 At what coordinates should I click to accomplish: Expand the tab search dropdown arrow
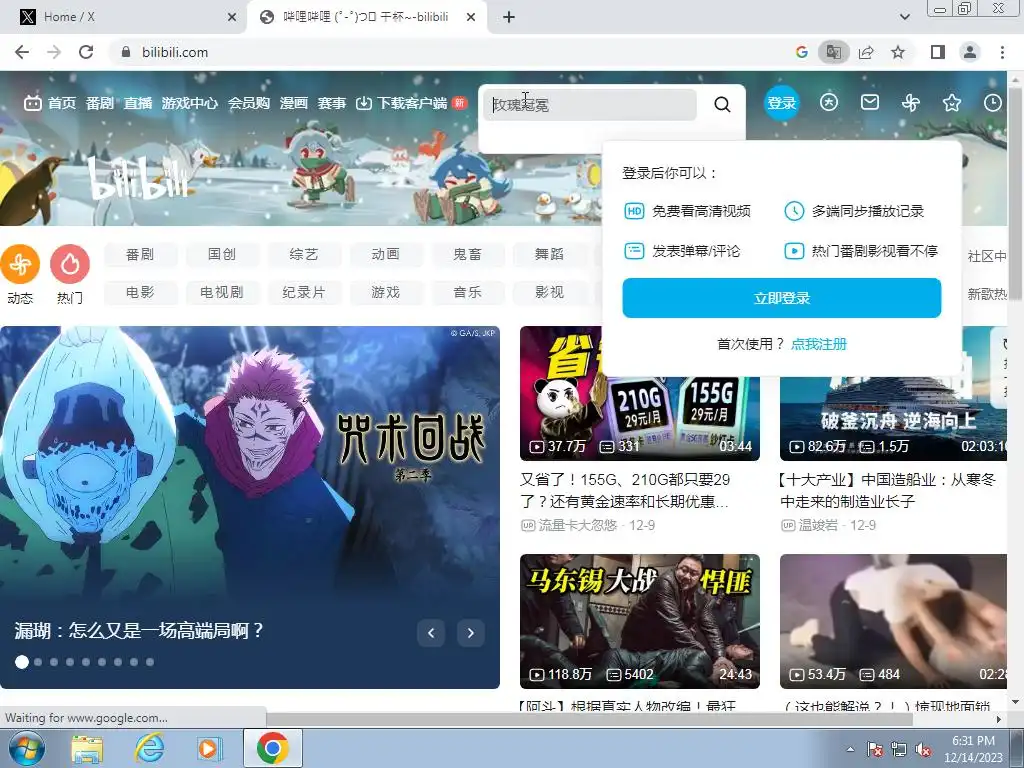904,17
